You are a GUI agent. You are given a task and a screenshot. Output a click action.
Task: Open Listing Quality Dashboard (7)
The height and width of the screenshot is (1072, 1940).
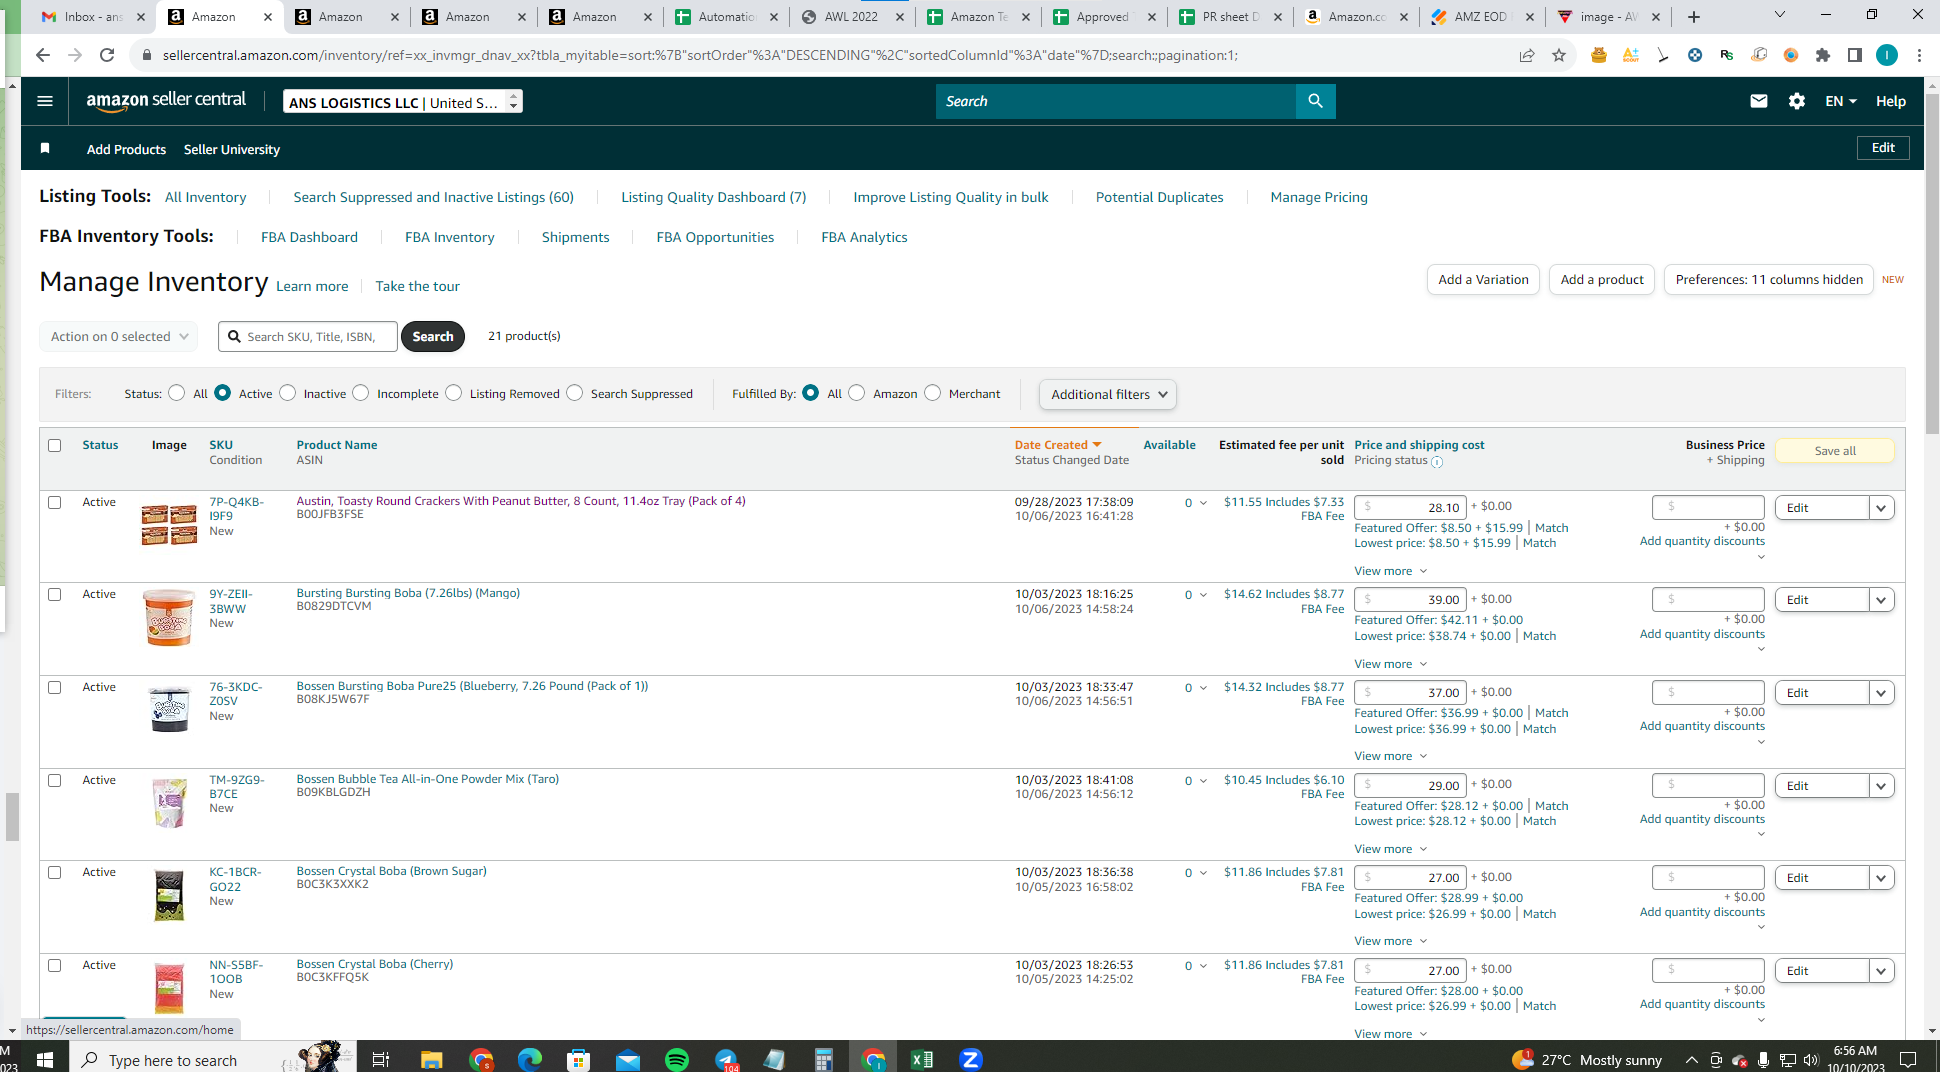coord(713,197)
